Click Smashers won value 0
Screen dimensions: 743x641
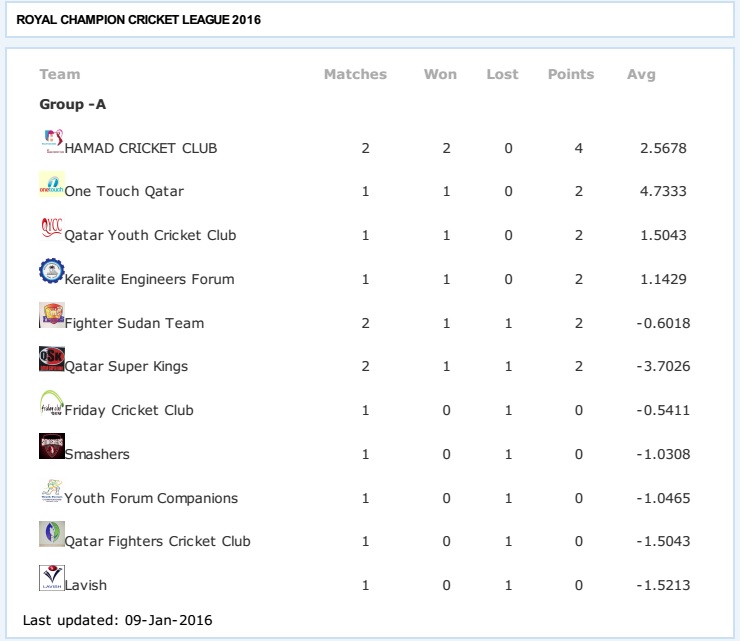point(446,454)
